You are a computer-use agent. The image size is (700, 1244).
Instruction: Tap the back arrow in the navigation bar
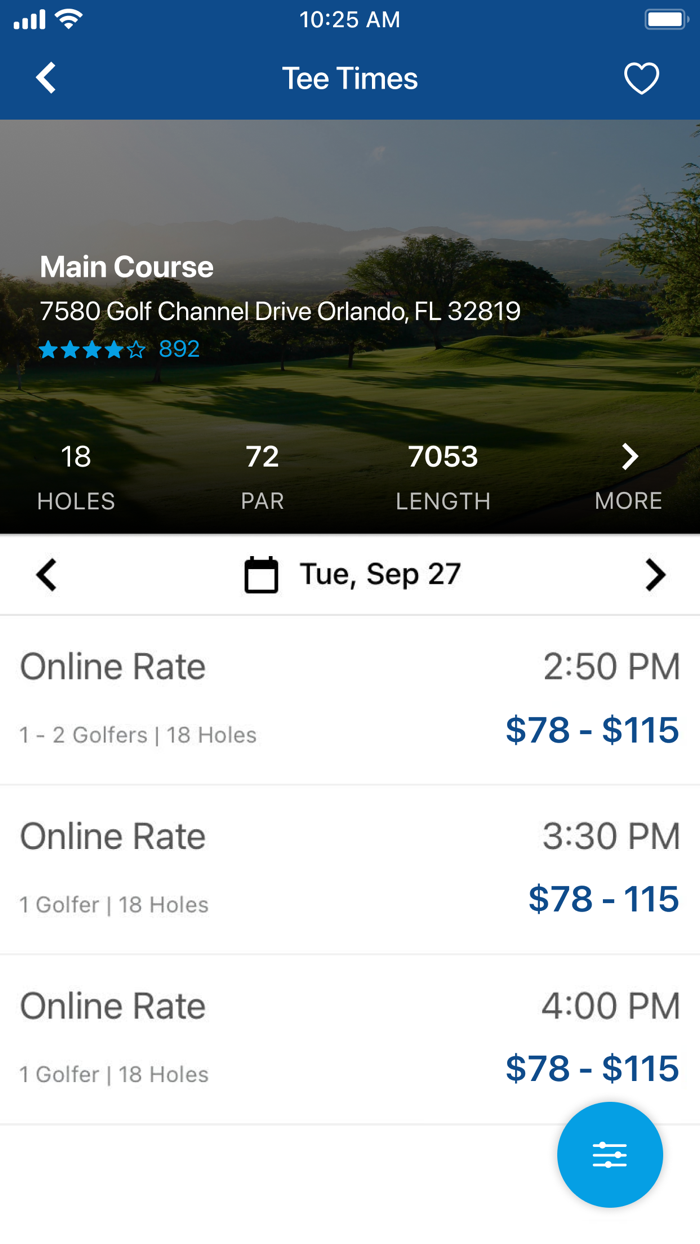tap(45, 78)
